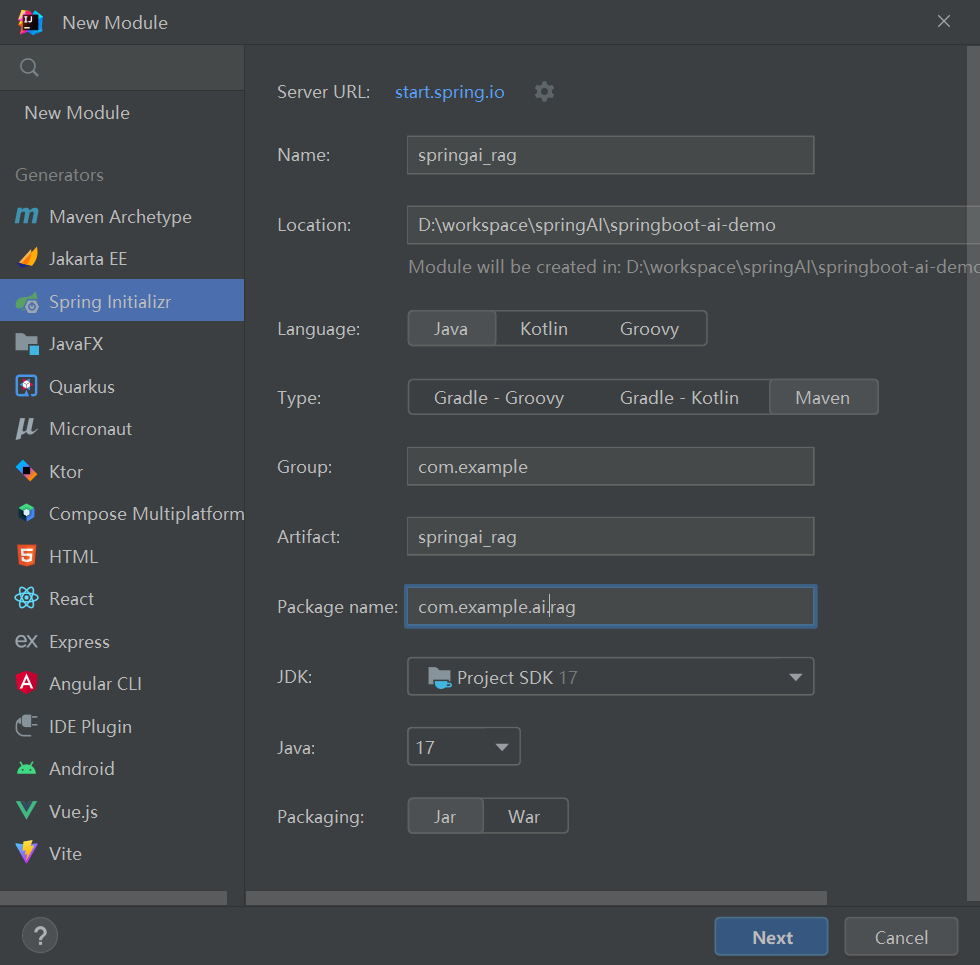This screenshot has width=980, height=965.
Task: Select Groovy language option
Action: (x=649, y=329)
